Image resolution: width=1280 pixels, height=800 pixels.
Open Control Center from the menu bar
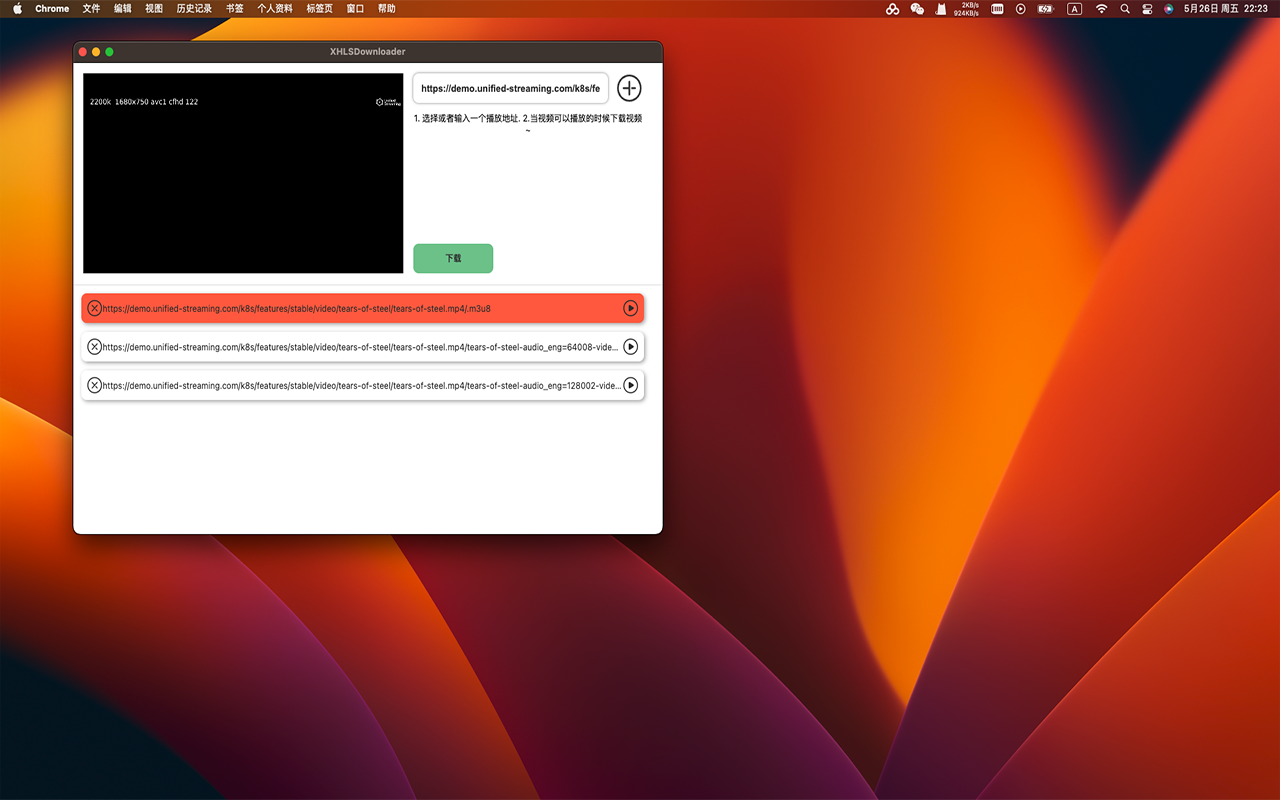click(1147, 8)
